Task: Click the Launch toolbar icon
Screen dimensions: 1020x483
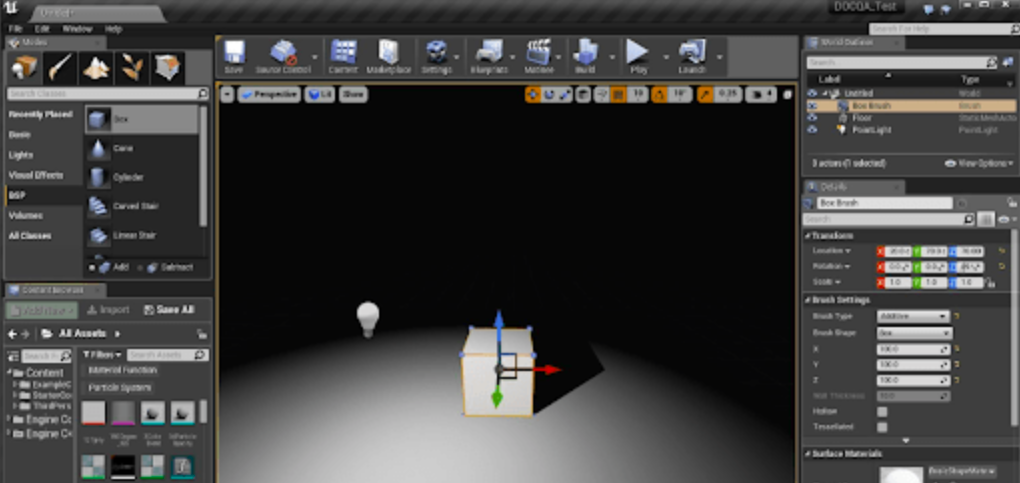Action: [691, 57]
